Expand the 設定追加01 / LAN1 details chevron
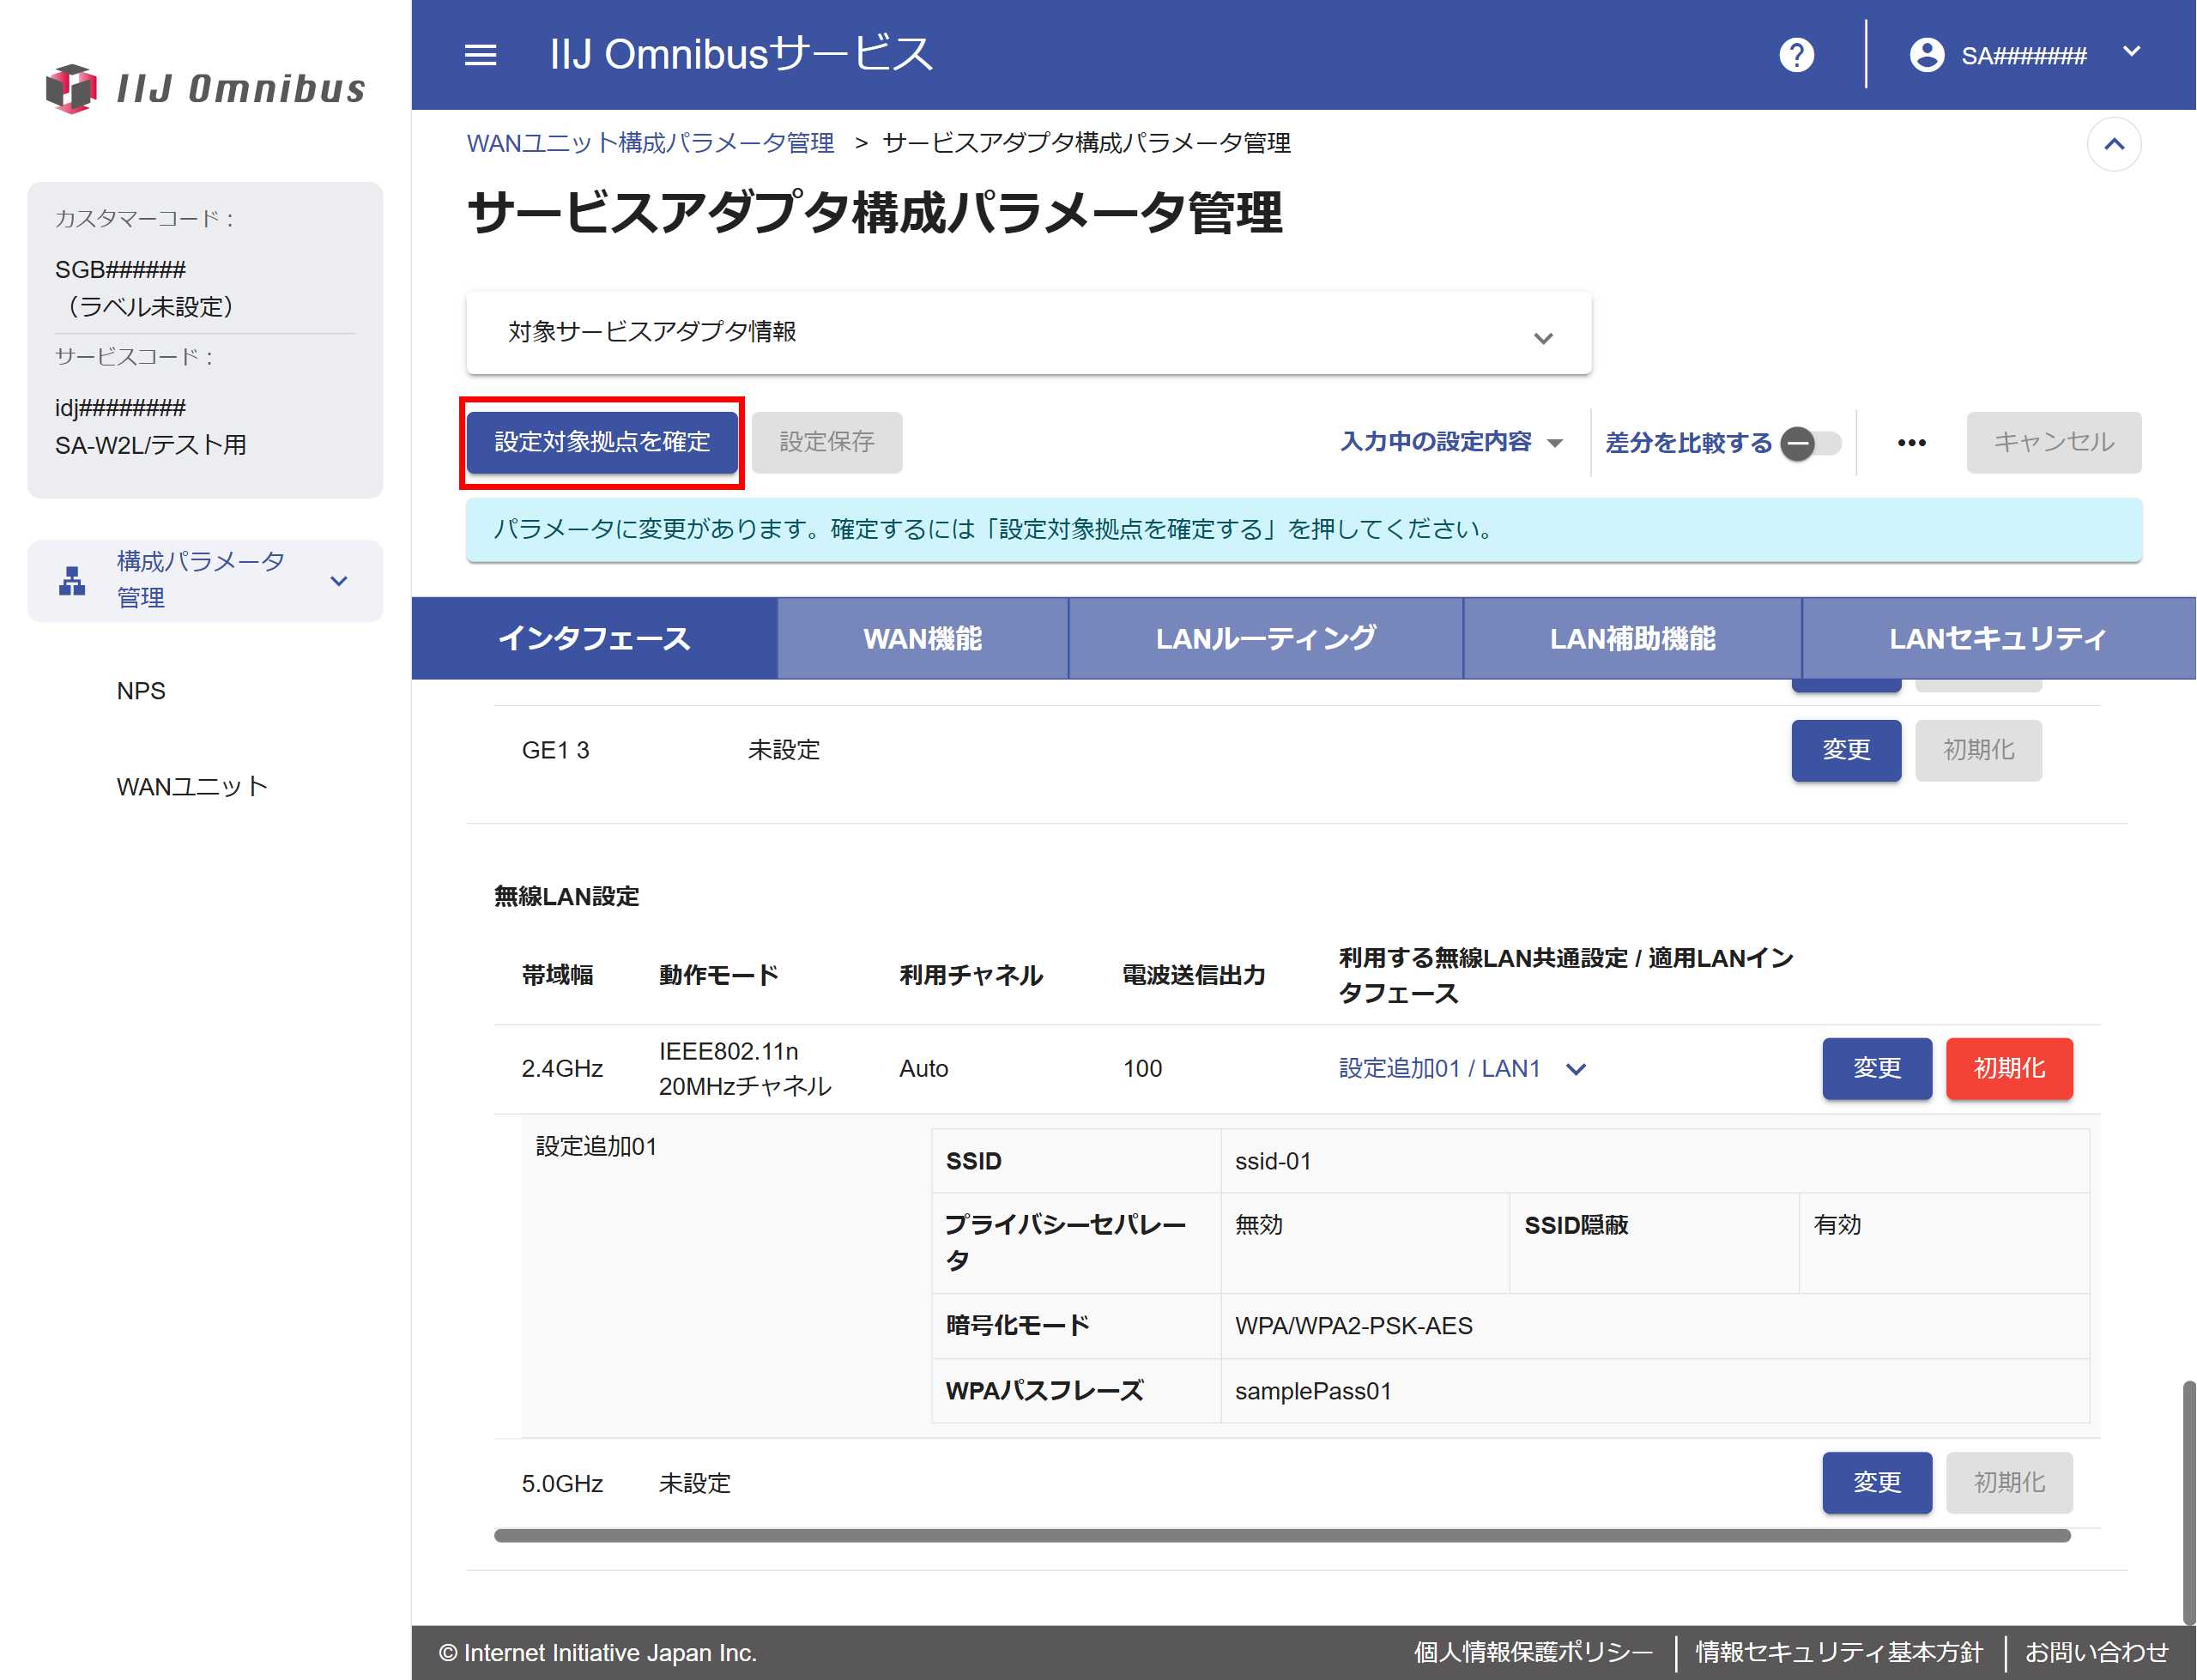Viewport: 2197px width, 1680px height. pyautogui.click(x=1576, y=1069)
